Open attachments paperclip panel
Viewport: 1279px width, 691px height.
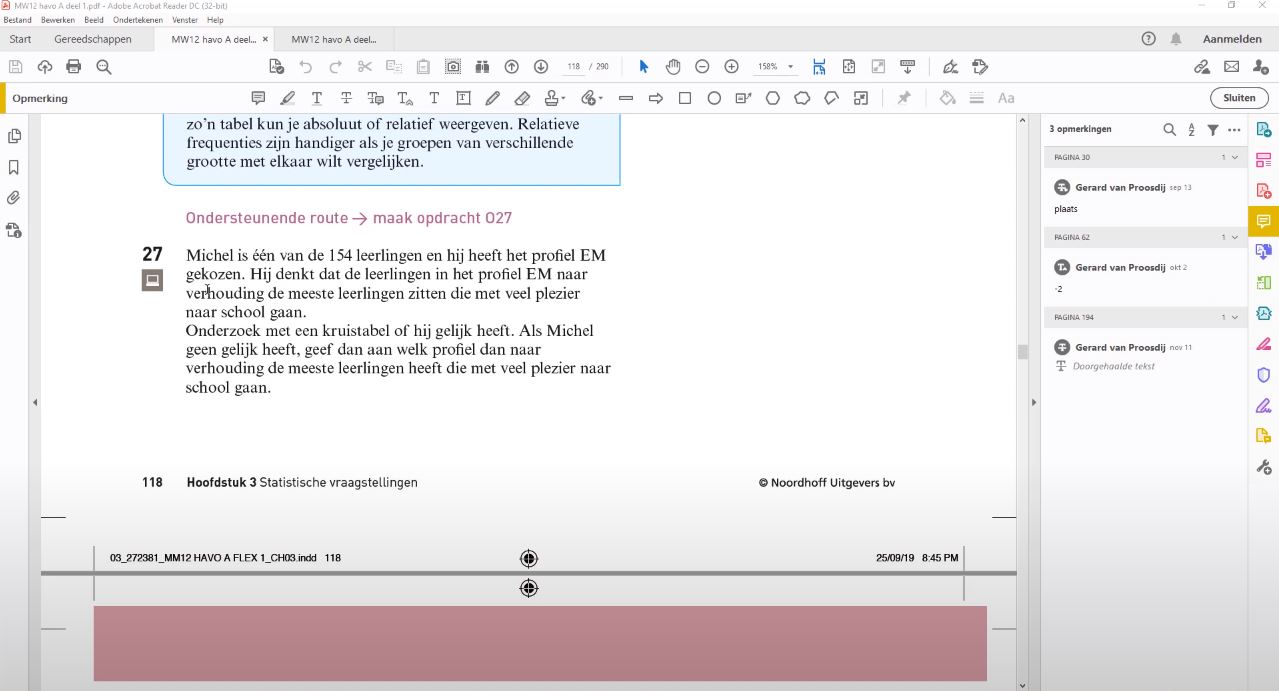pos(14,198)
